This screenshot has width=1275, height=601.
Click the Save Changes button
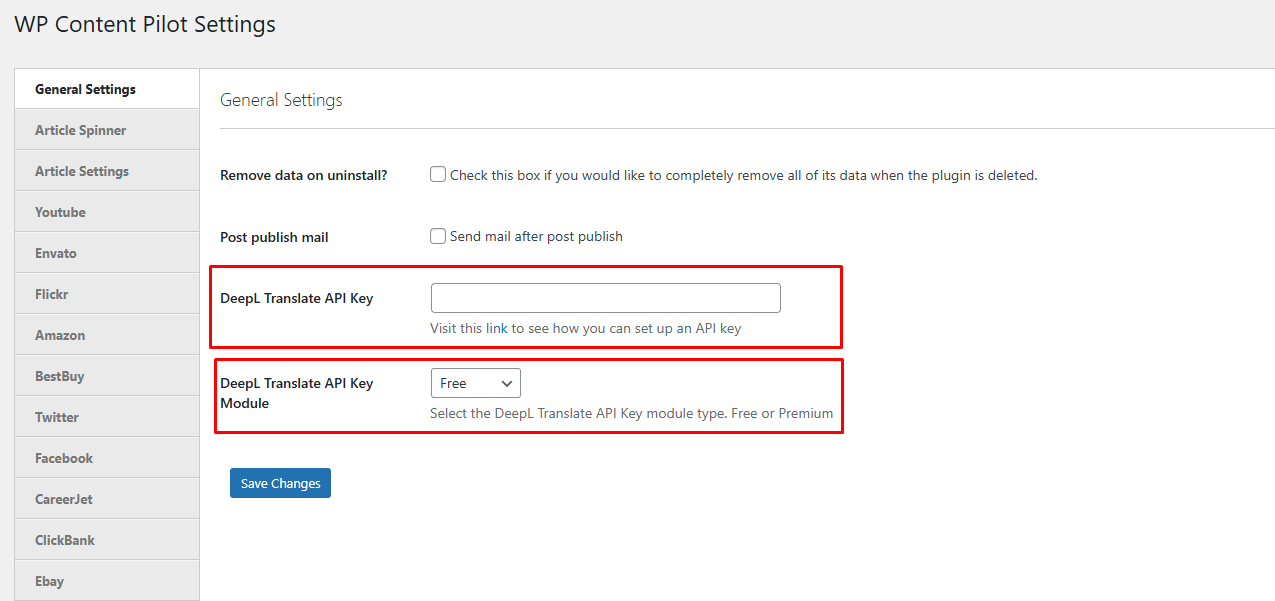280,483
